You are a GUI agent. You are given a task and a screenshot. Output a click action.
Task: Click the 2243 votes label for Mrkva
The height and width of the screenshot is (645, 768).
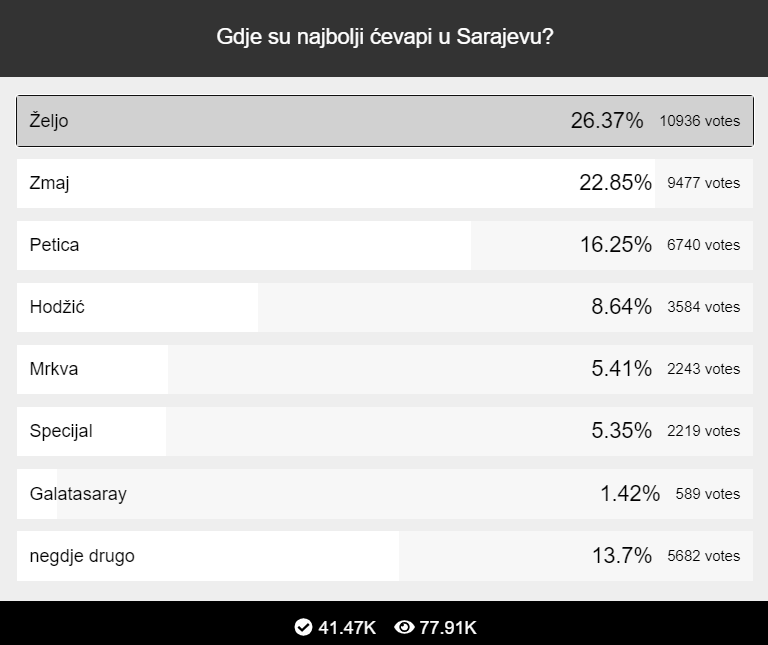[704, 369]
